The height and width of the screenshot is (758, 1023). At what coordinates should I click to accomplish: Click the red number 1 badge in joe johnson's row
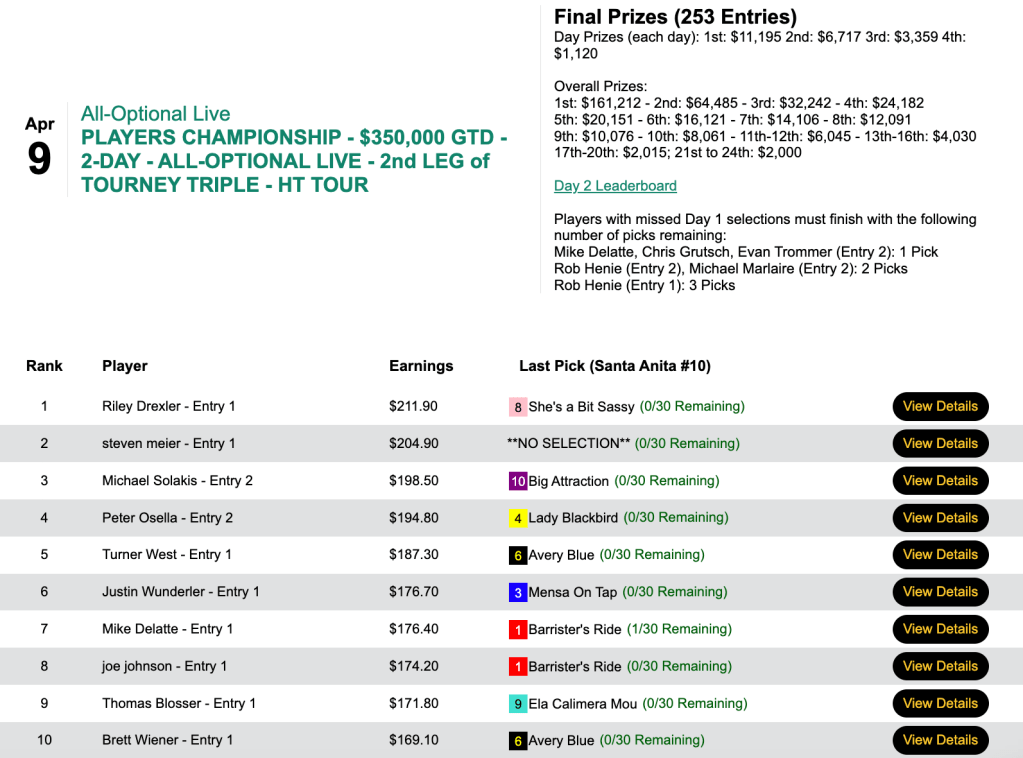(x=518, y=666)
